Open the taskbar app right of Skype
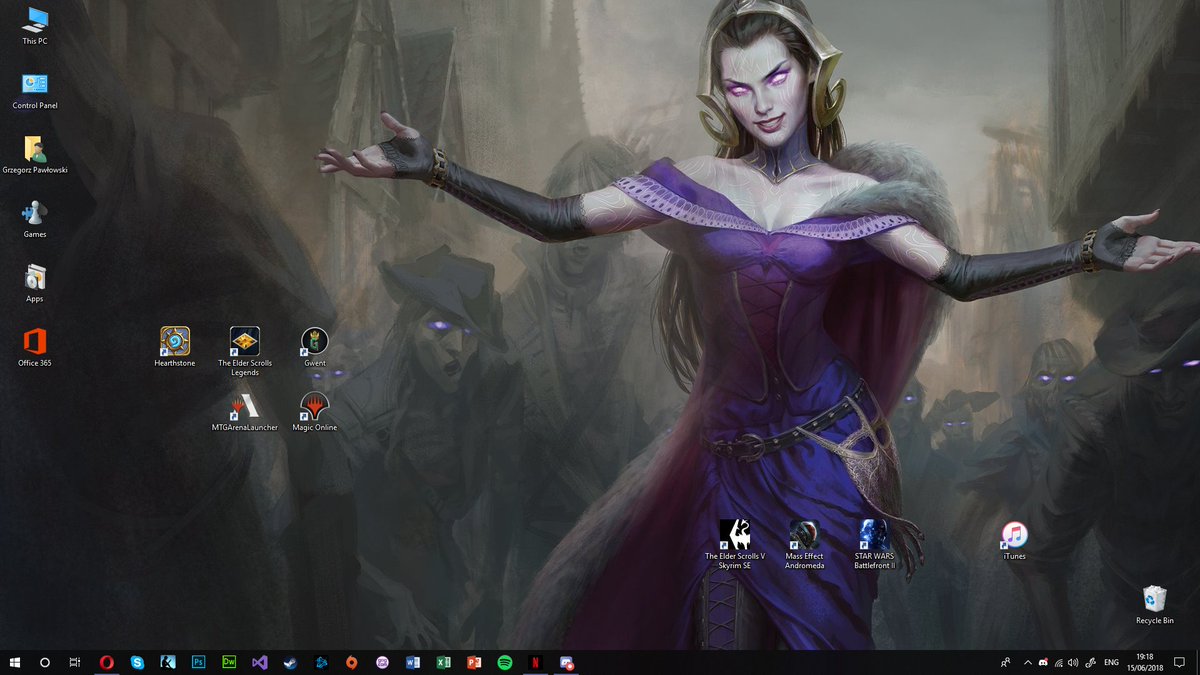The width and height of the screenshot is (1200, 675). point(168,662)
